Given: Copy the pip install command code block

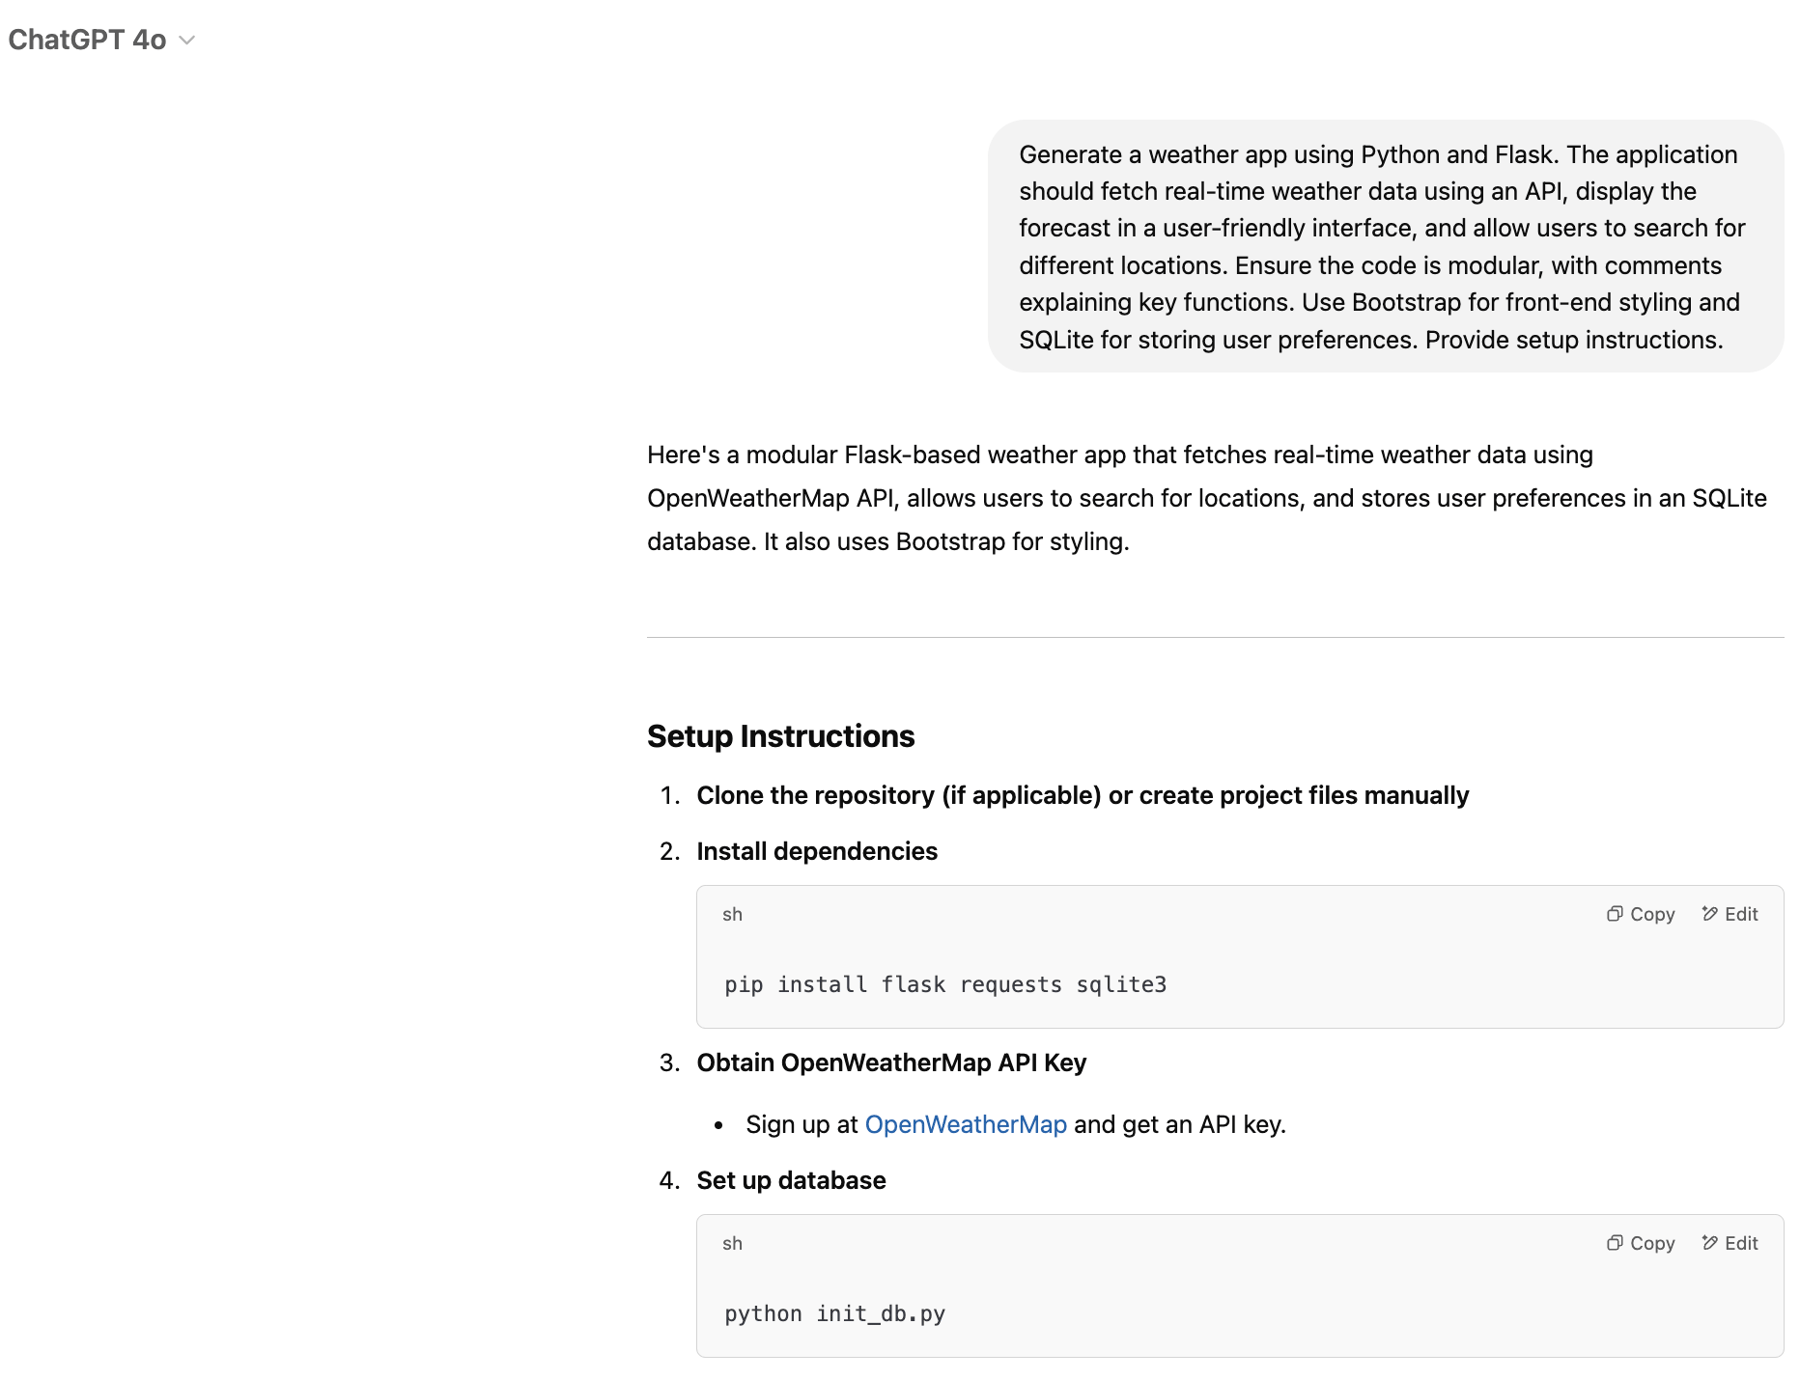Looking at the screenshot, I should tap(1641, 914).
